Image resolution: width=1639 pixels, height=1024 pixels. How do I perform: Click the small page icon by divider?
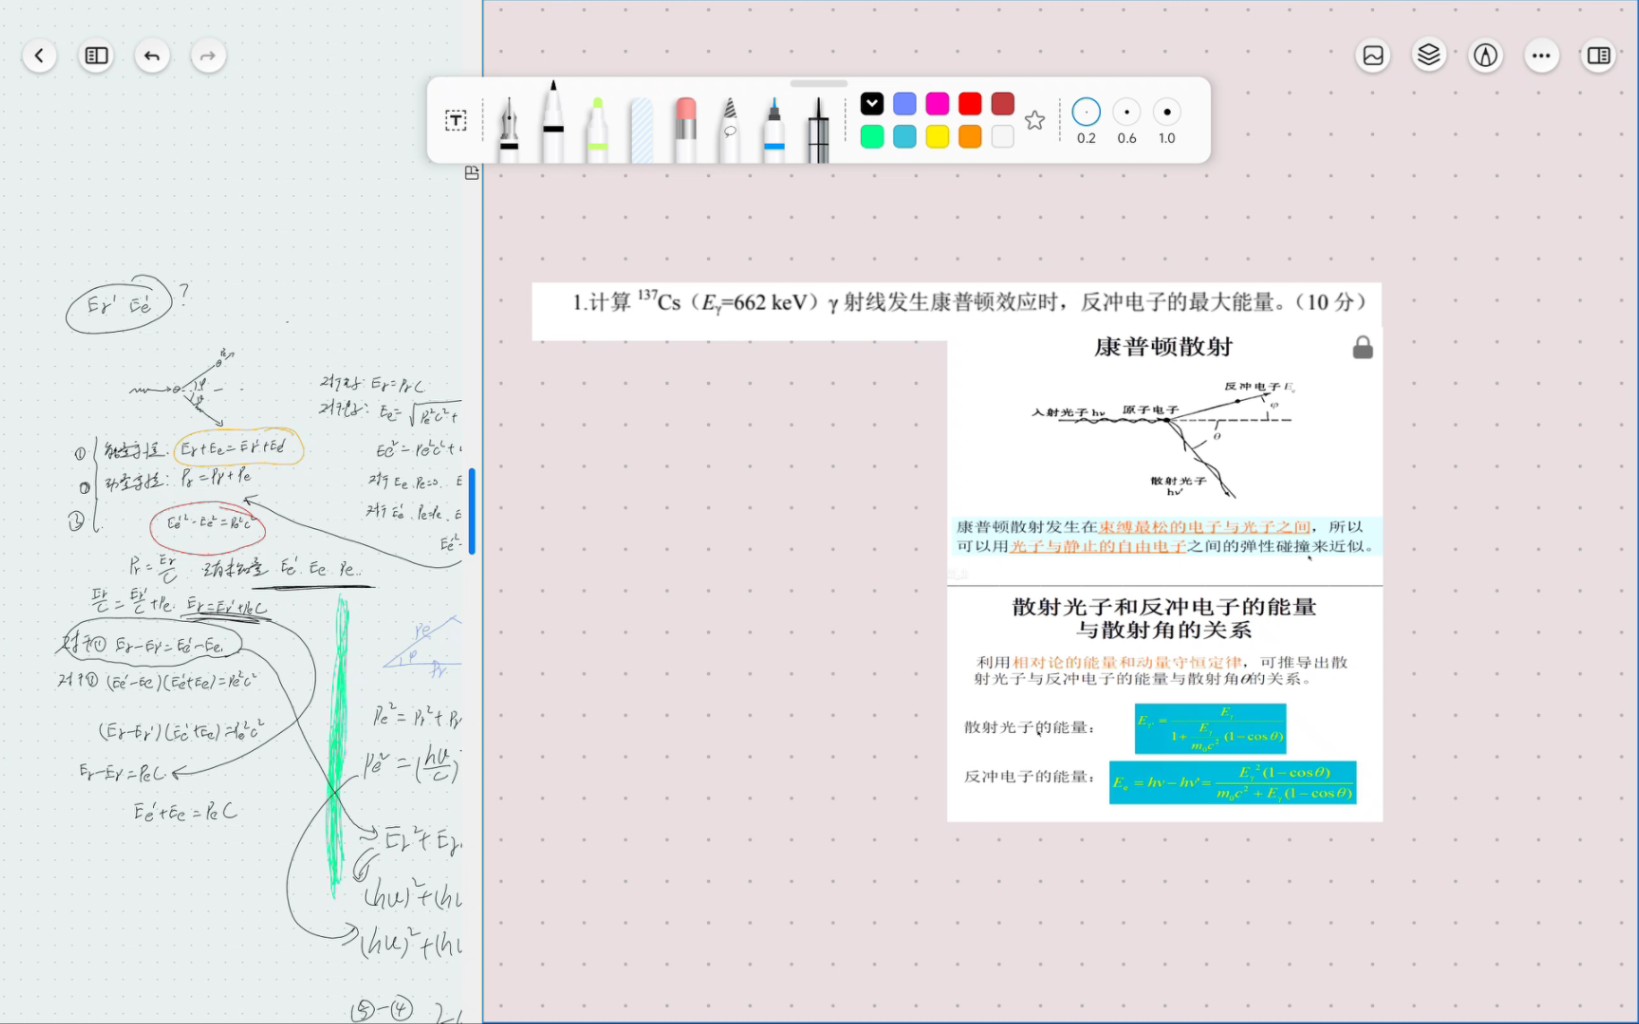click(x=472, y=173)
